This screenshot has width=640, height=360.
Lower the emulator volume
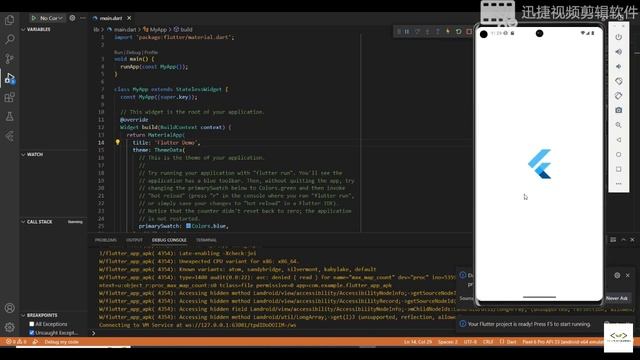[619, 67]
